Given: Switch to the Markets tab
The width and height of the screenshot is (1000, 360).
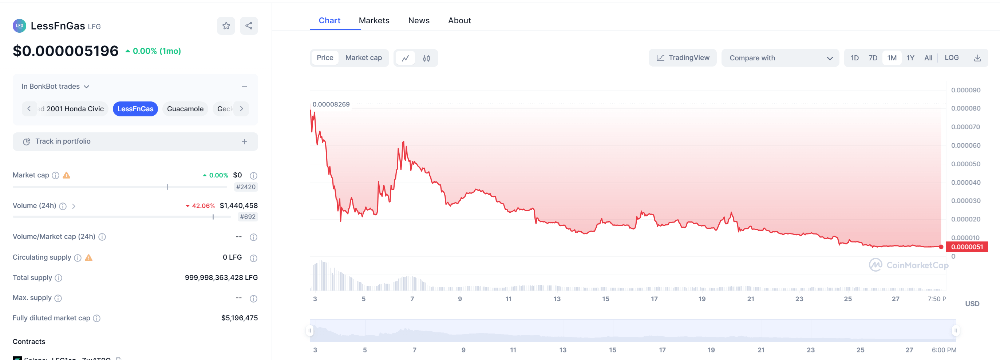Looking at the screenshot, I should pos(374,20).
